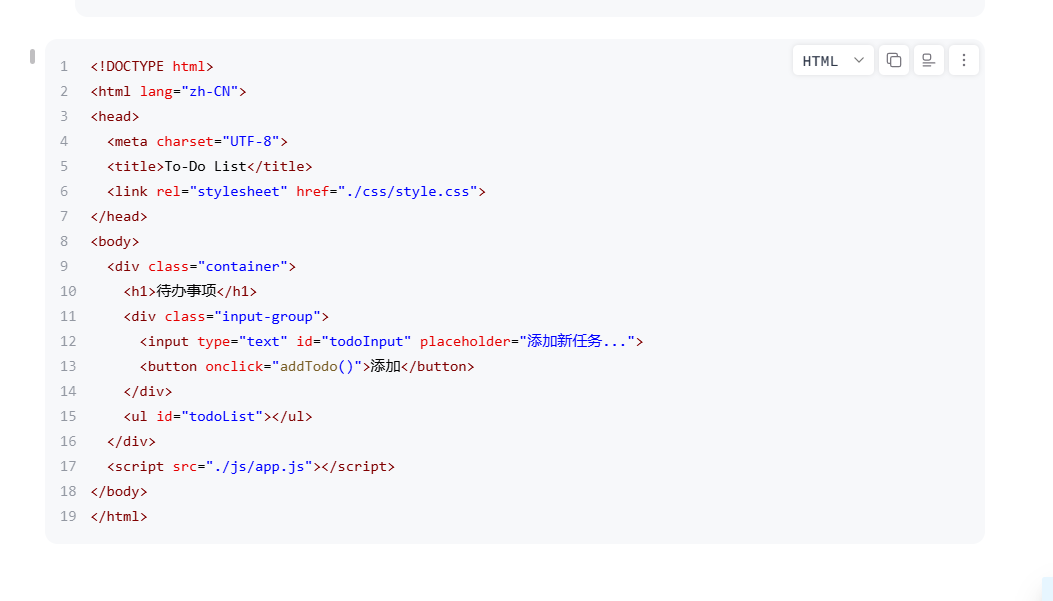The height and width of the screenshot is (601, 1053).
Task: Click the '<body>' opening tag
Action: (x=115, y=241)
